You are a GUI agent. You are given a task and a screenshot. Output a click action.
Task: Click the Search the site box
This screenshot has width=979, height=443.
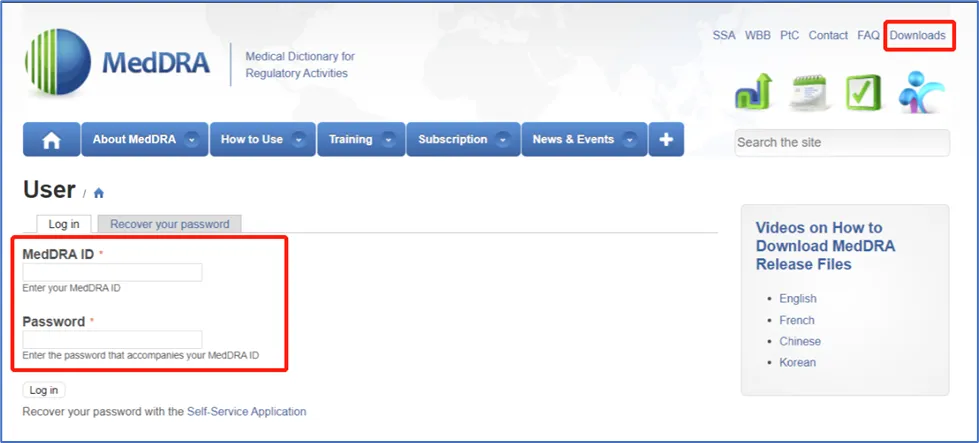click(842, 142)
